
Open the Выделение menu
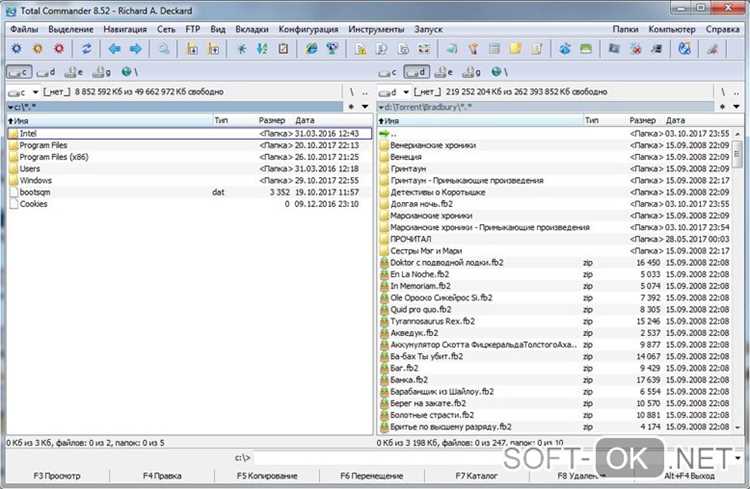(x=71, y=29)
